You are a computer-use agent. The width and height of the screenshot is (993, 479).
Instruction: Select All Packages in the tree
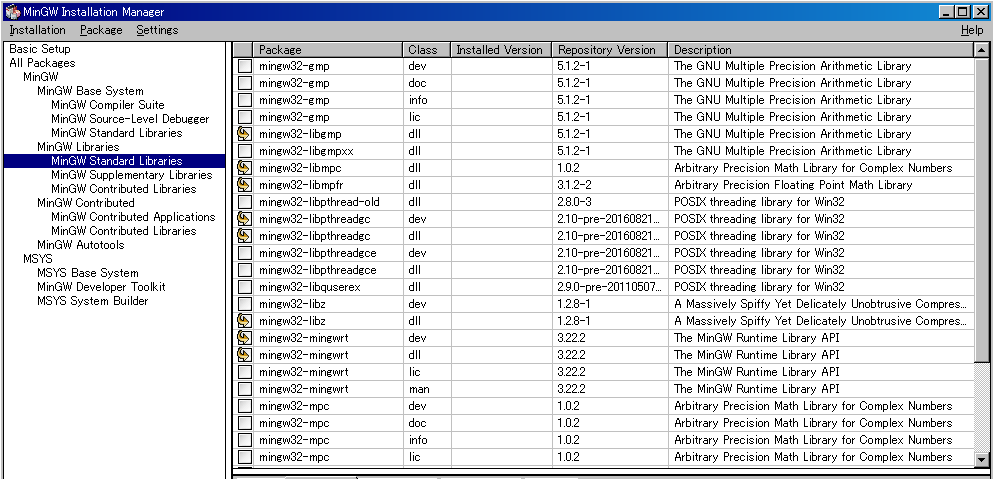coord(42,63)
